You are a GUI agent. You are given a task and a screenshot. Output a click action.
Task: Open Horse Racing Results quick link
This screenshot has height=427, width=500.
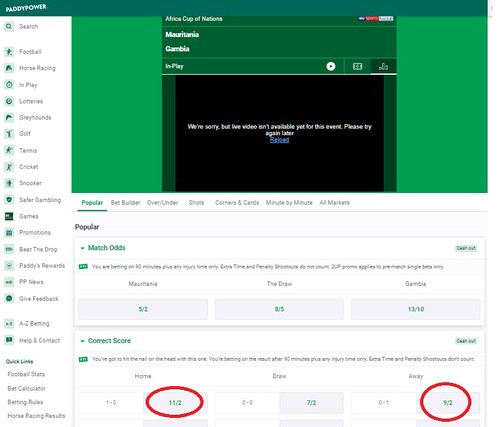[36, 416]
